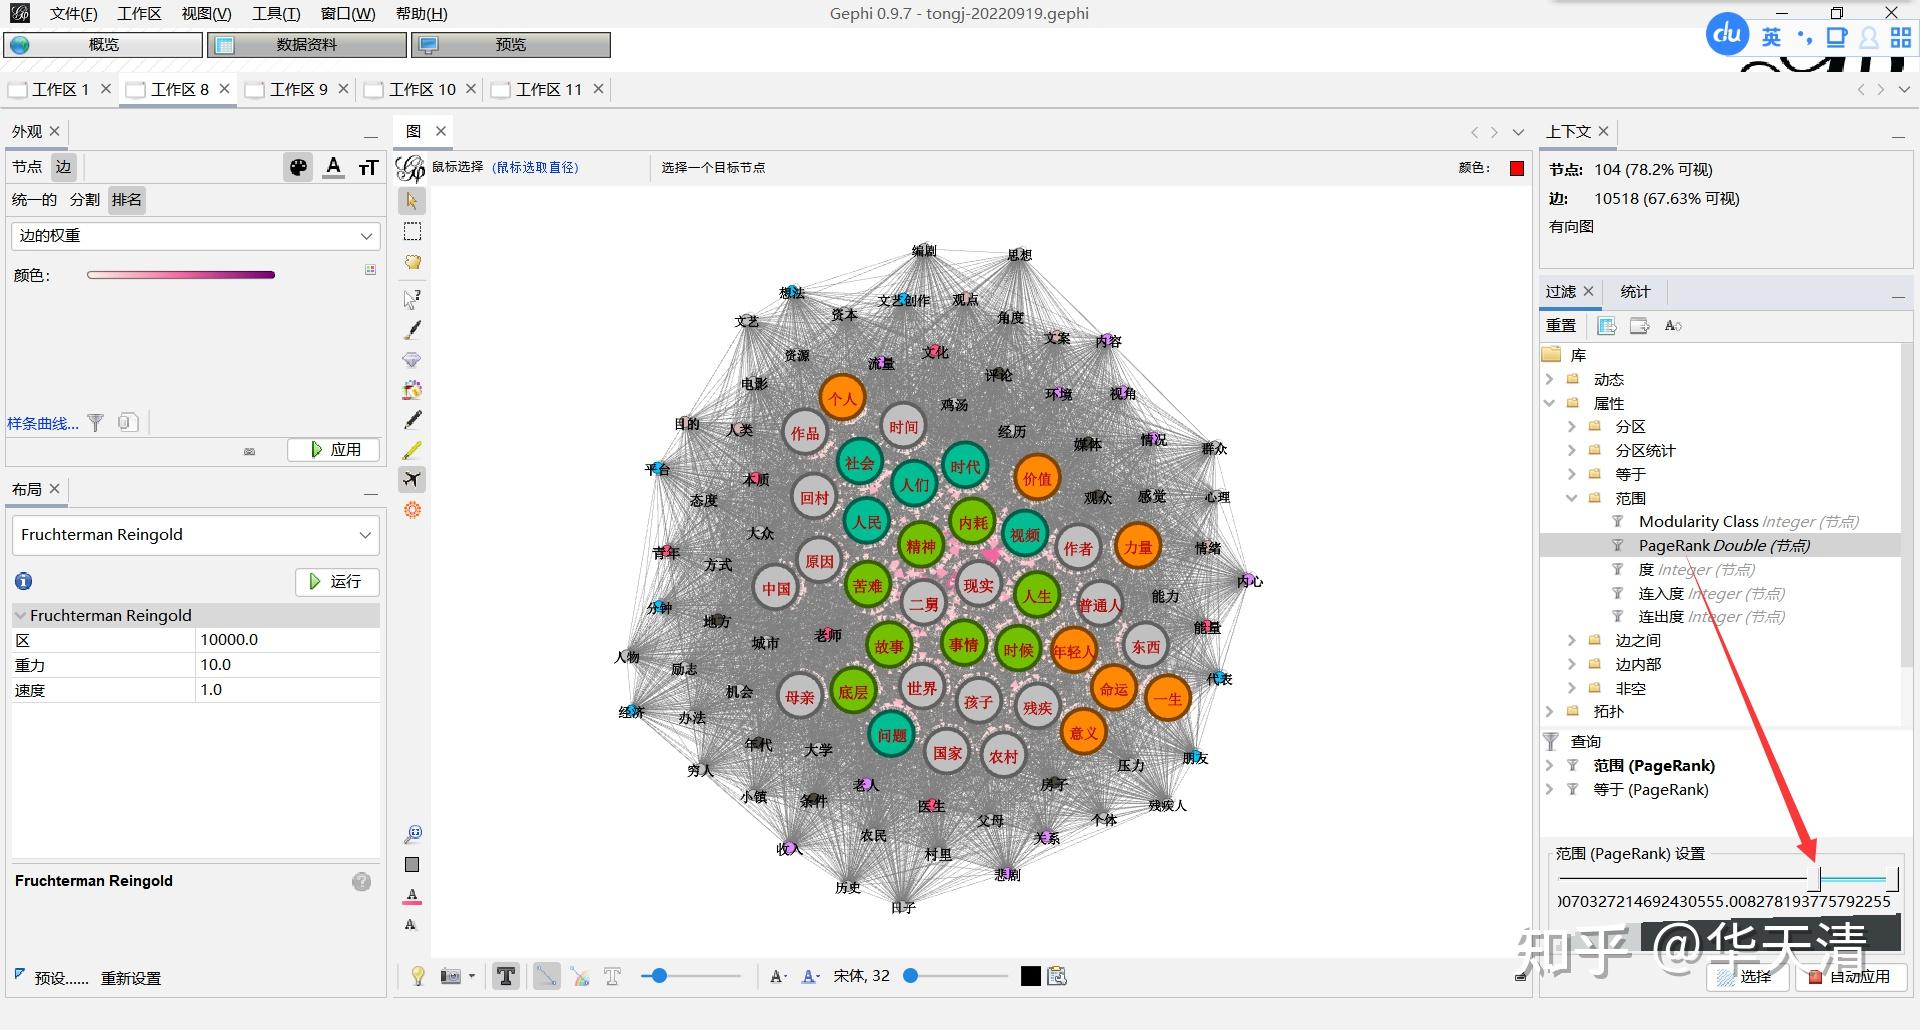Click the 重新设置 layout link
Viewport: 1920px width, 1030px height.
pos(131,978)
